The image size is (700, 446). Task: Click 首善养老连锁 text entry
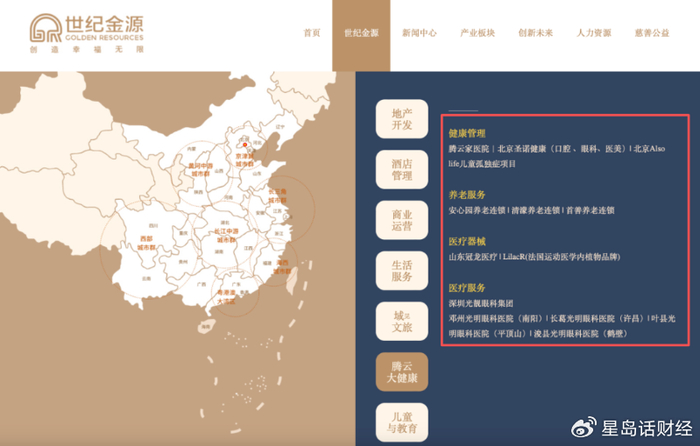[590, 210]
